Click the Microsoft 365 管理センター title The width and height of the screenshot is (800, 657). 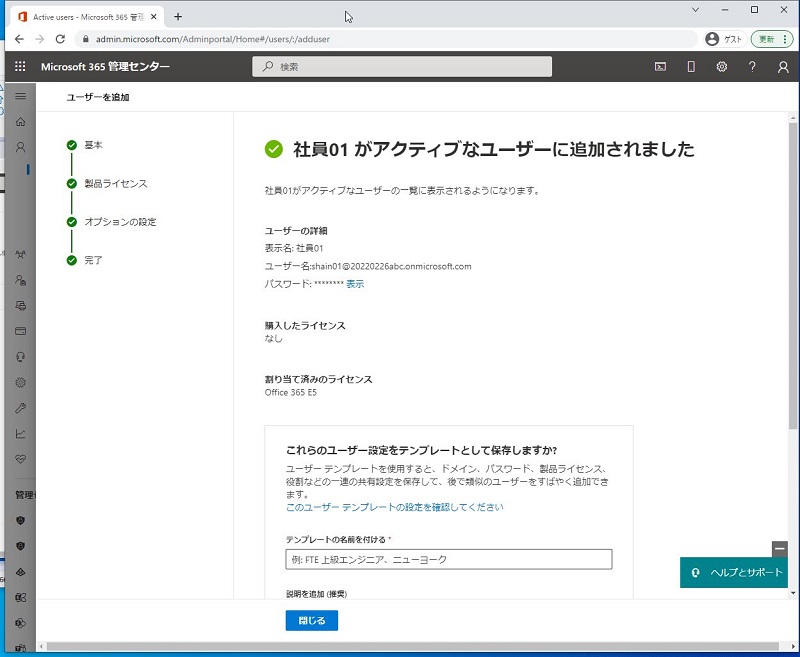[x=105, y=66]
